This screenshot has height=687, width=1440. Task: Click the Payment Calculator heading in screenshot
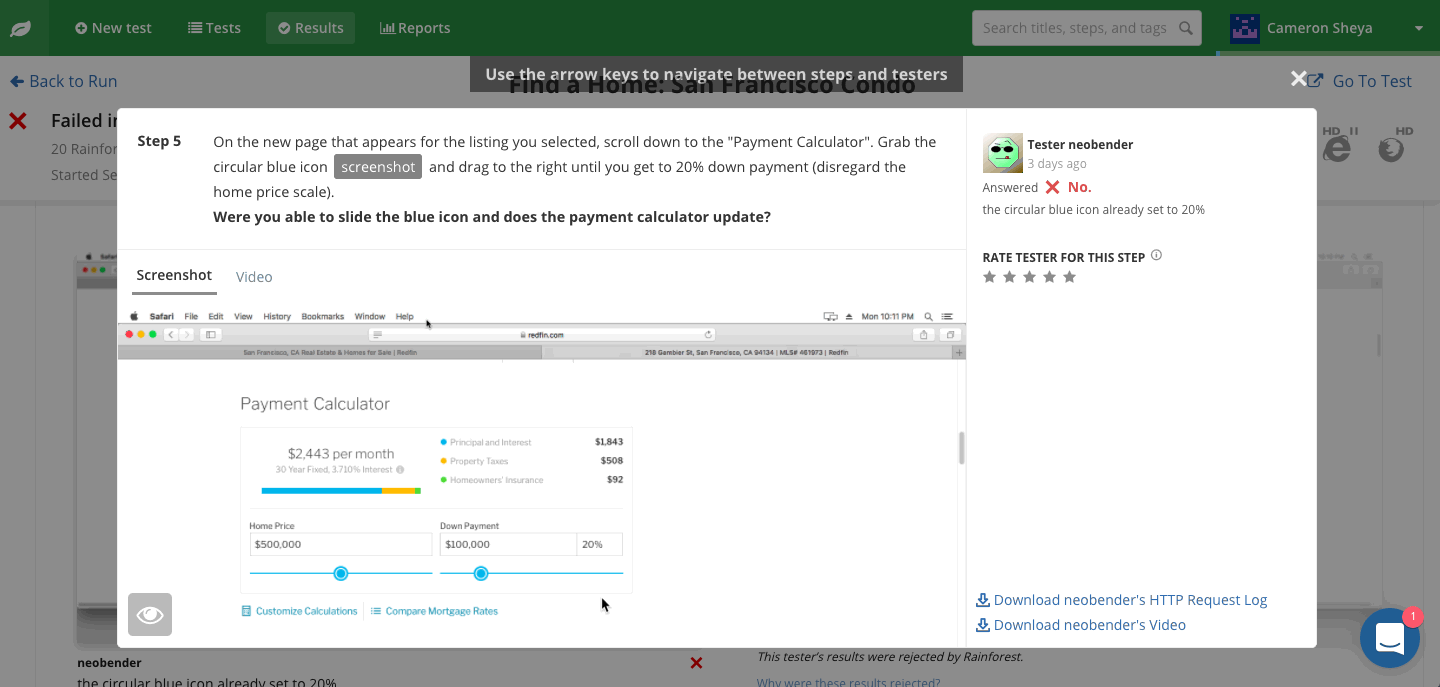click(315, 404)
